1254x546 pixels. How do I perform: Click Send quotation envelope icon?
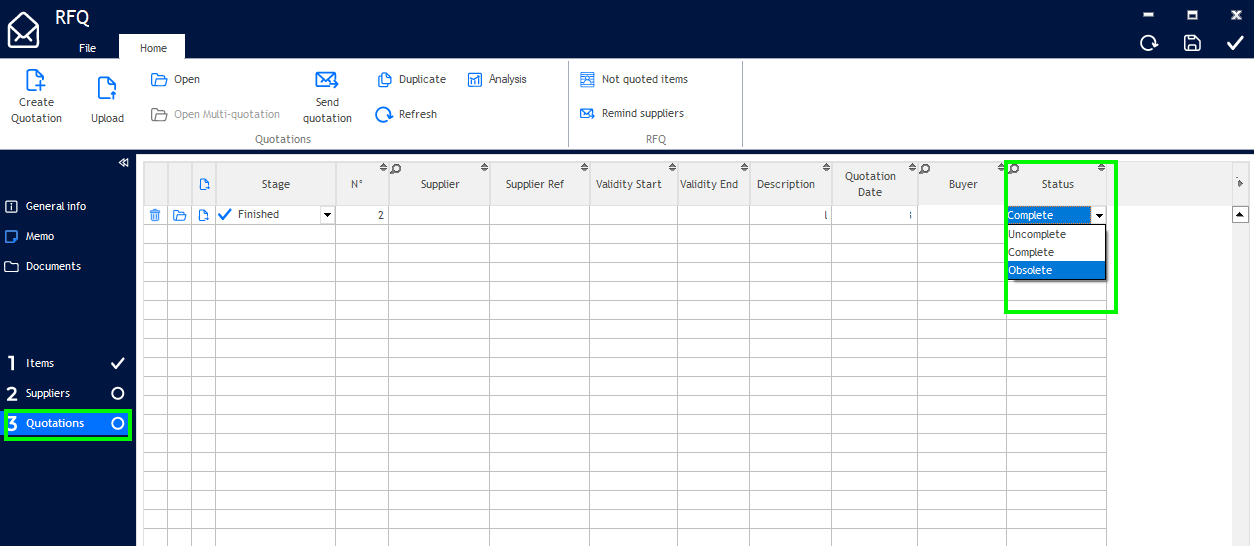point(326,80)
